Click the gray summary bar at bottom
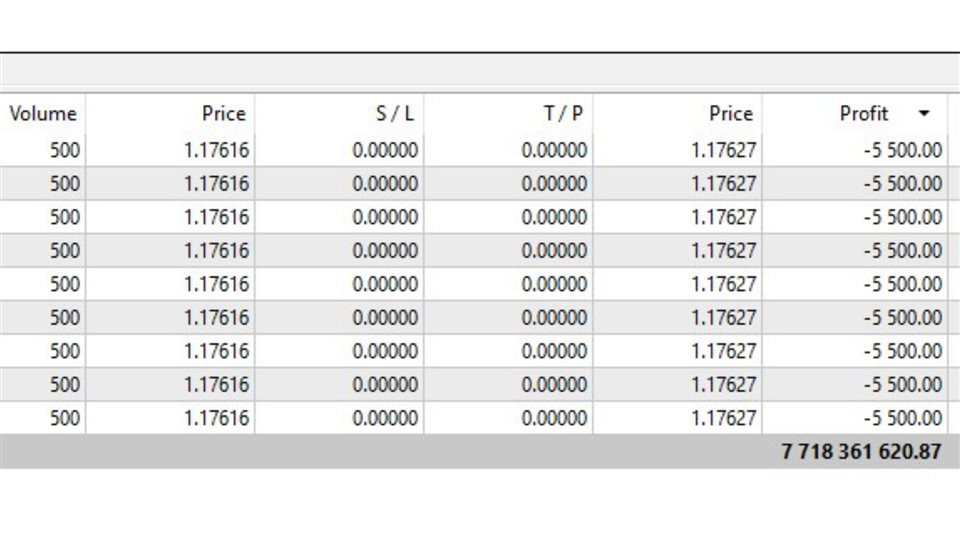Viewport: 960px width, 540px height. click(480, 452)
